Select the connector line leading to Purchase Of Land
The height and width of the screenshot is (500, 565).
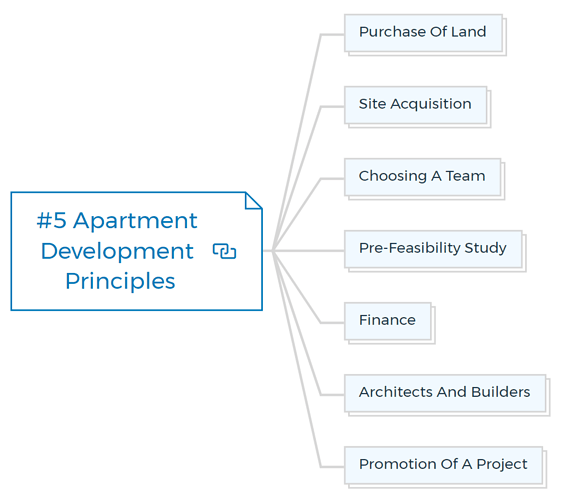click(305, 106)
